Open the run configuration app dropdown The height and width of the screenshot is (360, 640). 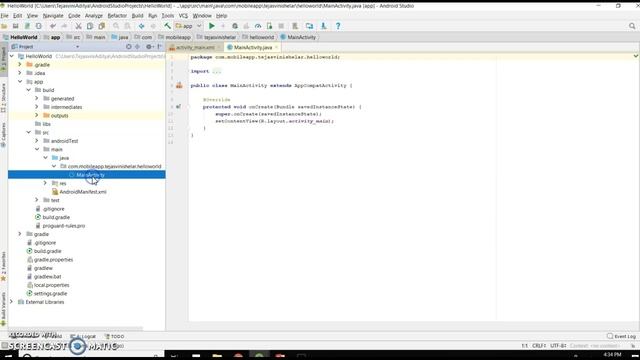188,26
